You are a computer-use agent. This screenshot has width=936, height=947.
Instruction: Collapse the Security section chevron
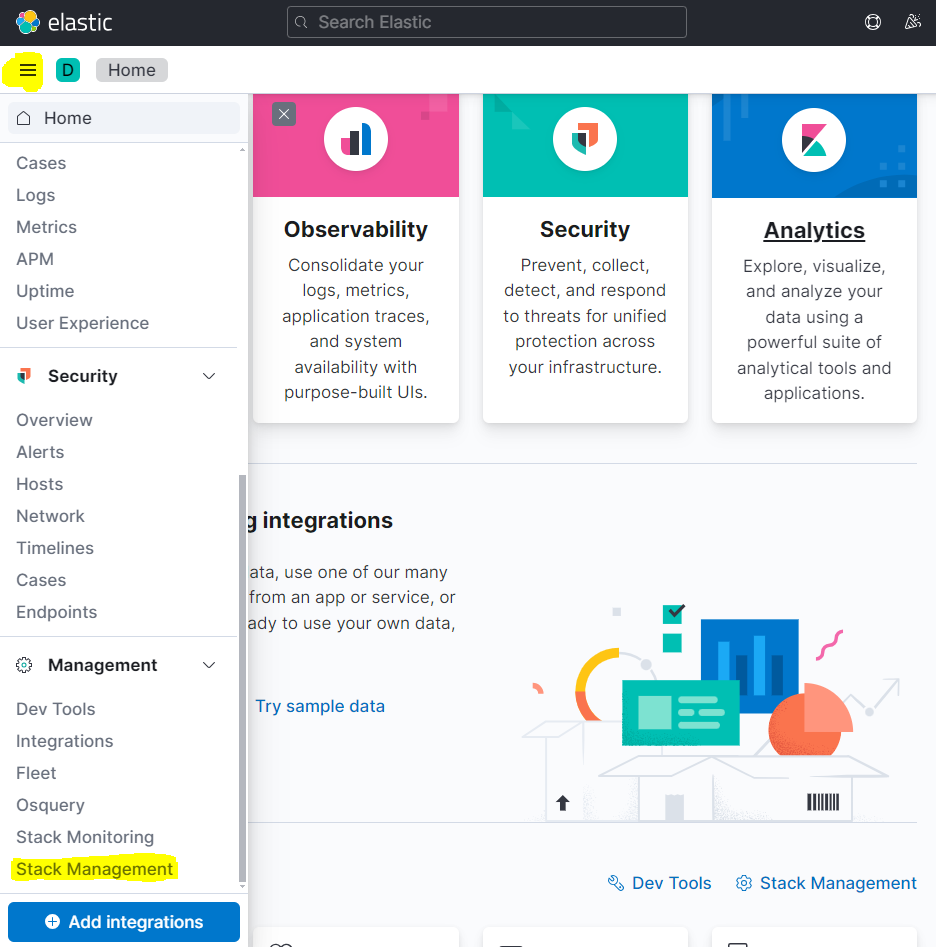209,376
